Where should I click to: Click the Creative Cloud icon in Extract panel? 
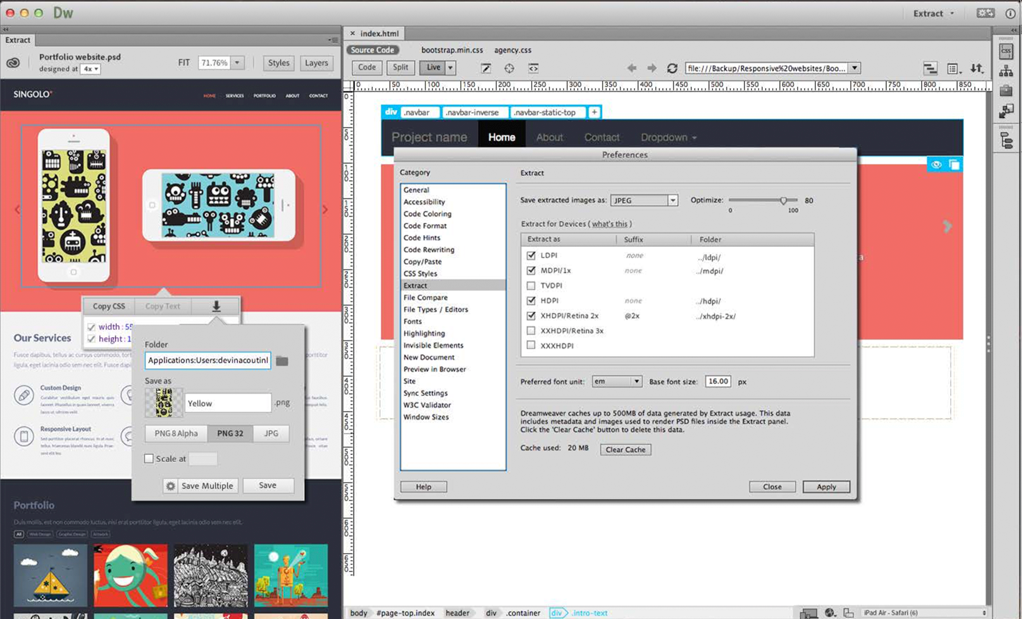coord(13,63)
